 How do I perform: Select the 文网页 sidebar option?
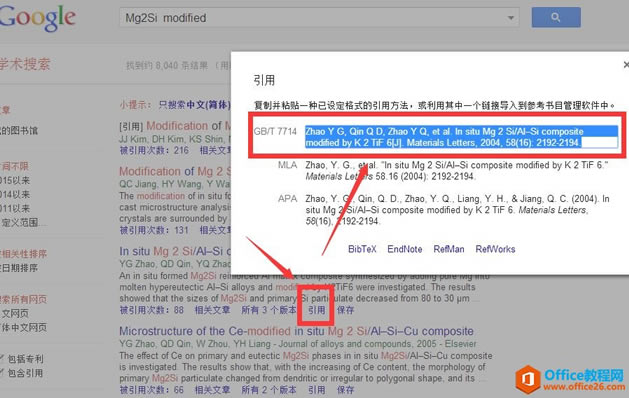click(14, 313)
